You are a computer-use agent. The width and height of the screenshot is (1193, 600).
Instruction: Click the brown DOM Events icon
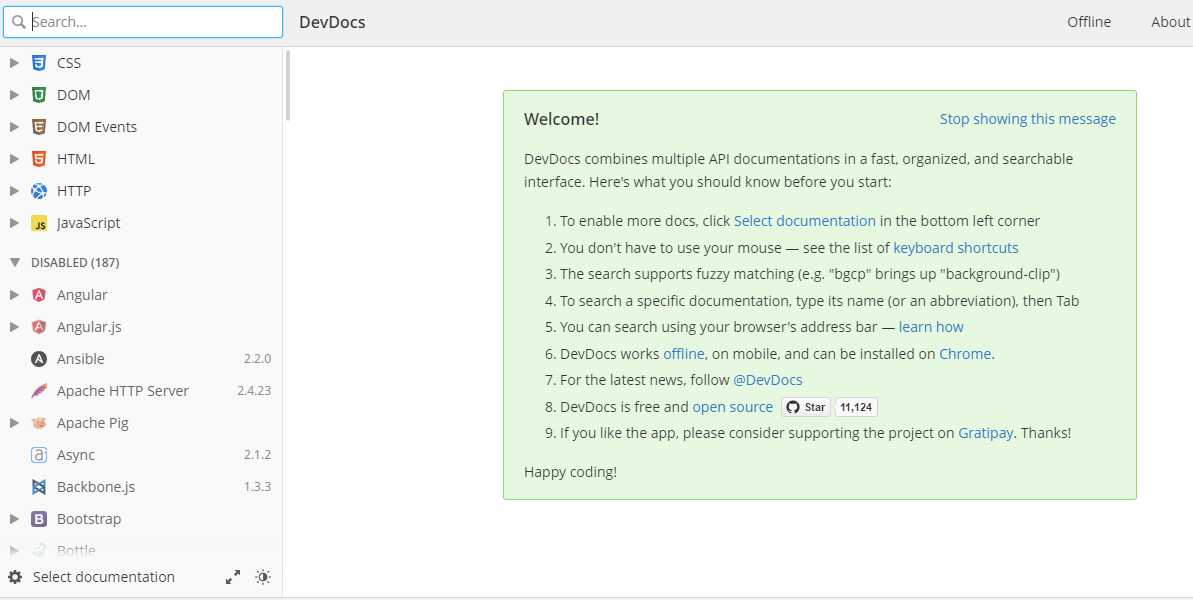point(39,127)
